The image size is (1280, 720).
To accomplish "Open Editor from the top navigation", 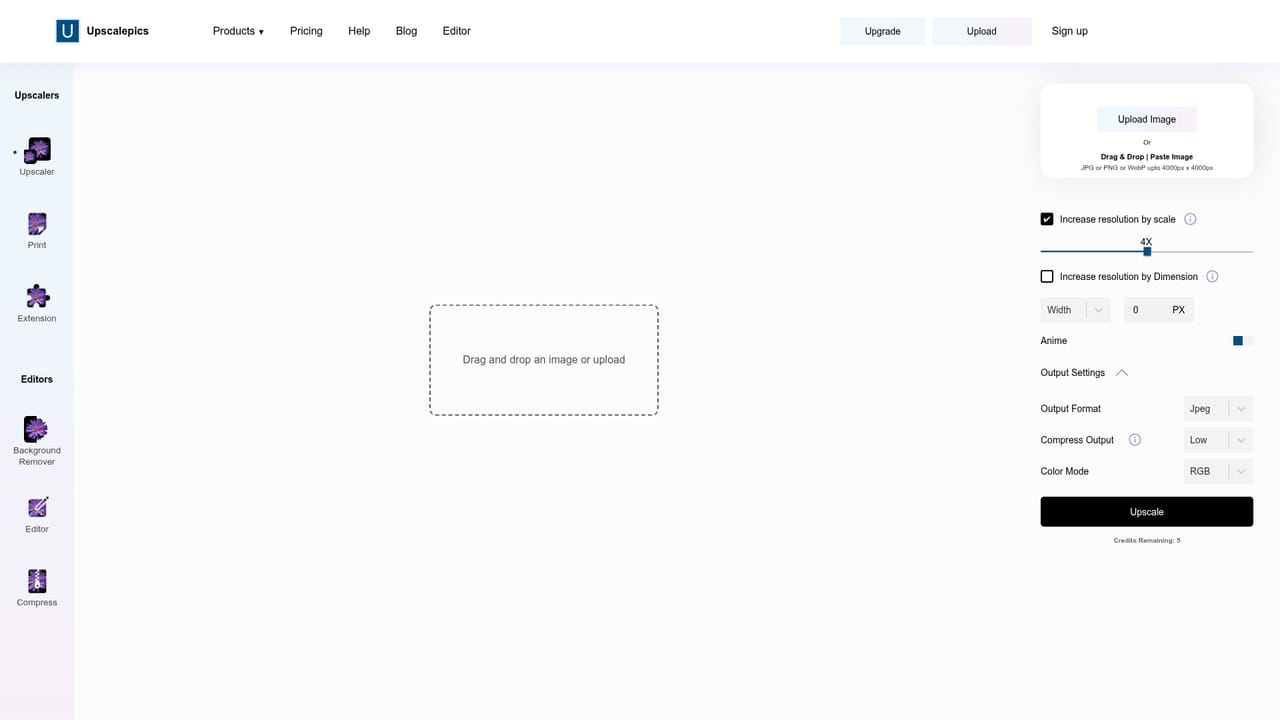I will (457, 31).
